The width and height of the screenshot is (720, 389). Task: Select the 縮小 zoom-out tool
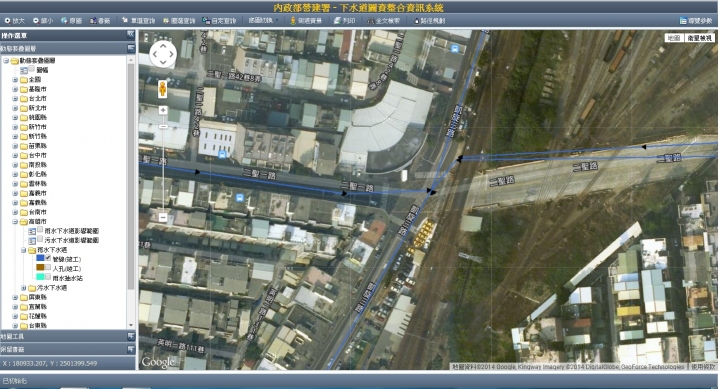point(43,21)
